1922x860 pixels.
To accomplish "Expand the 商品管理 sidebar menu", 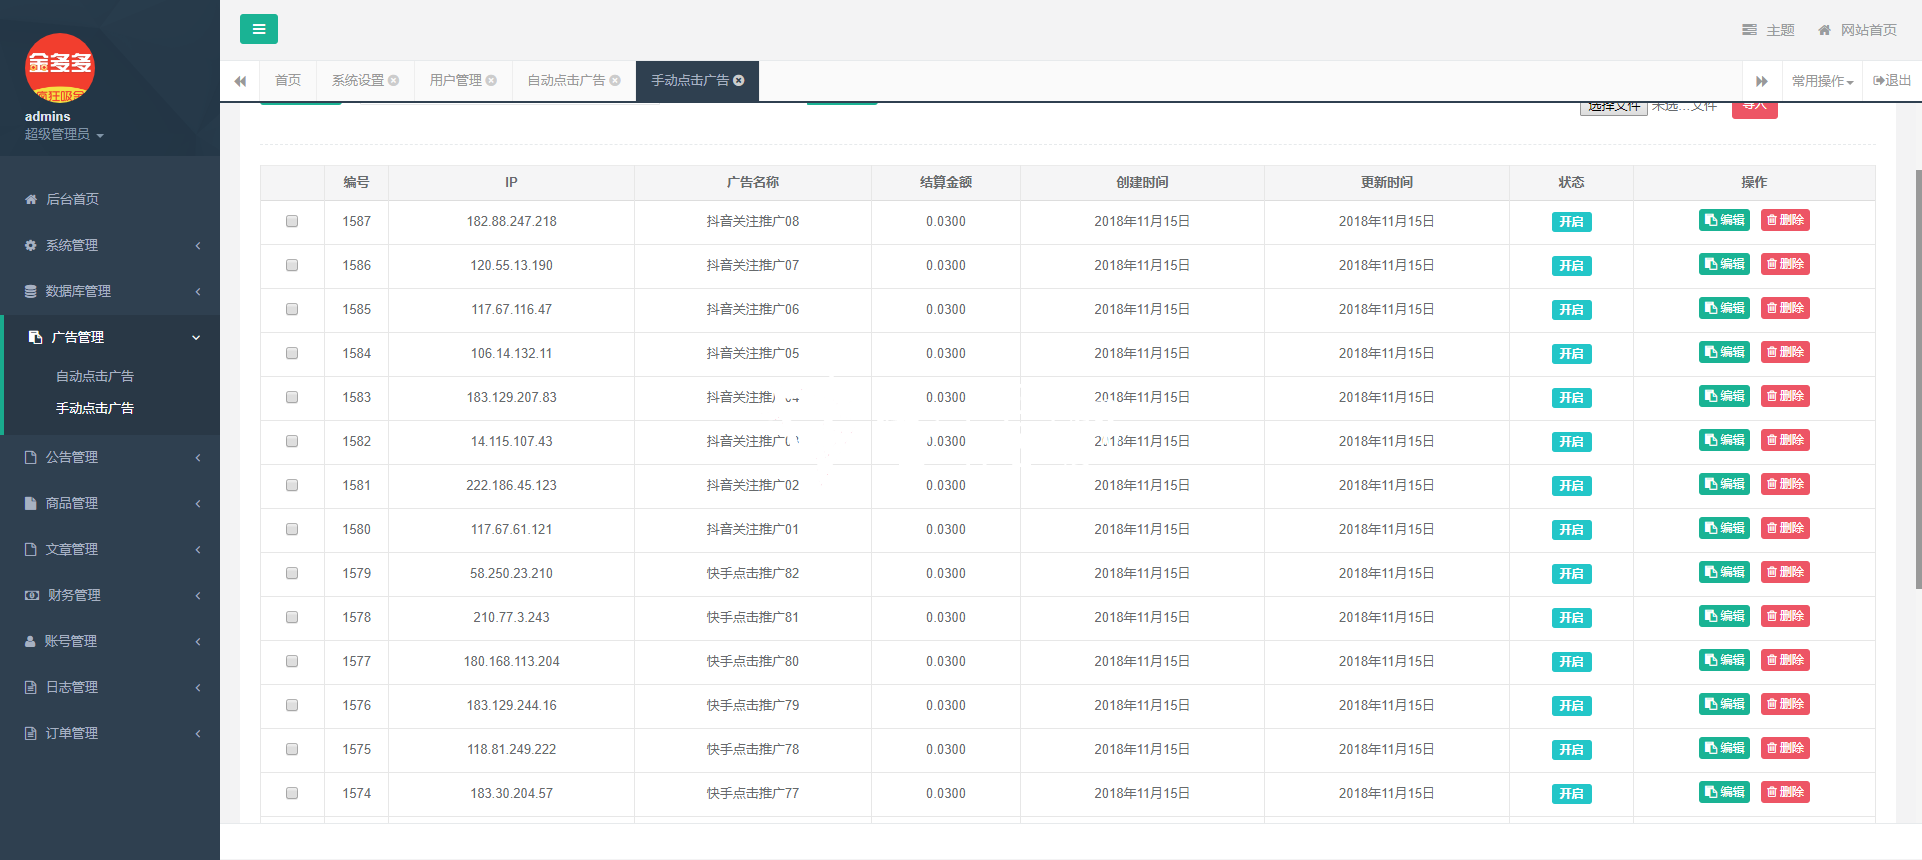I will [110, 503].
